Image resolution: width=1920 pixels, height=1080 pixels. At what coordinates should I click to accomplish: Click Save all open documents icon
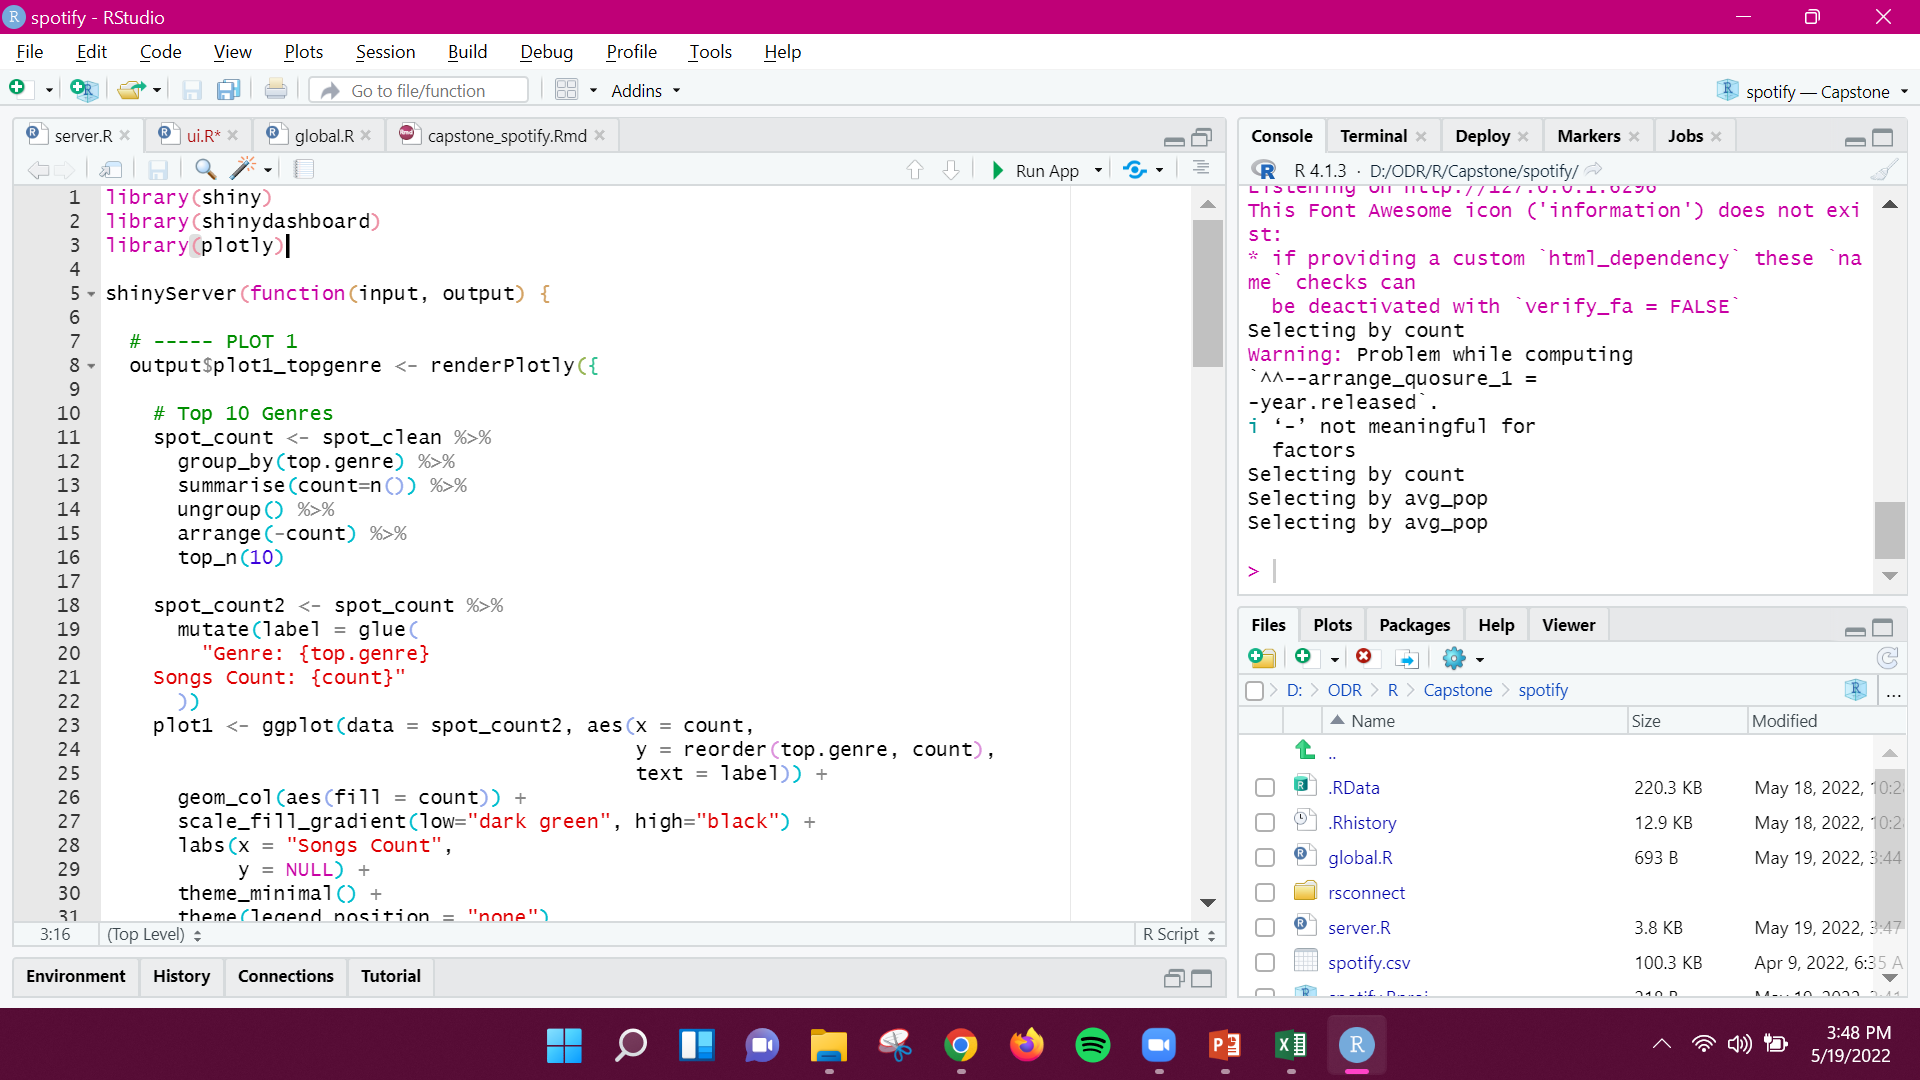(229, 90)
